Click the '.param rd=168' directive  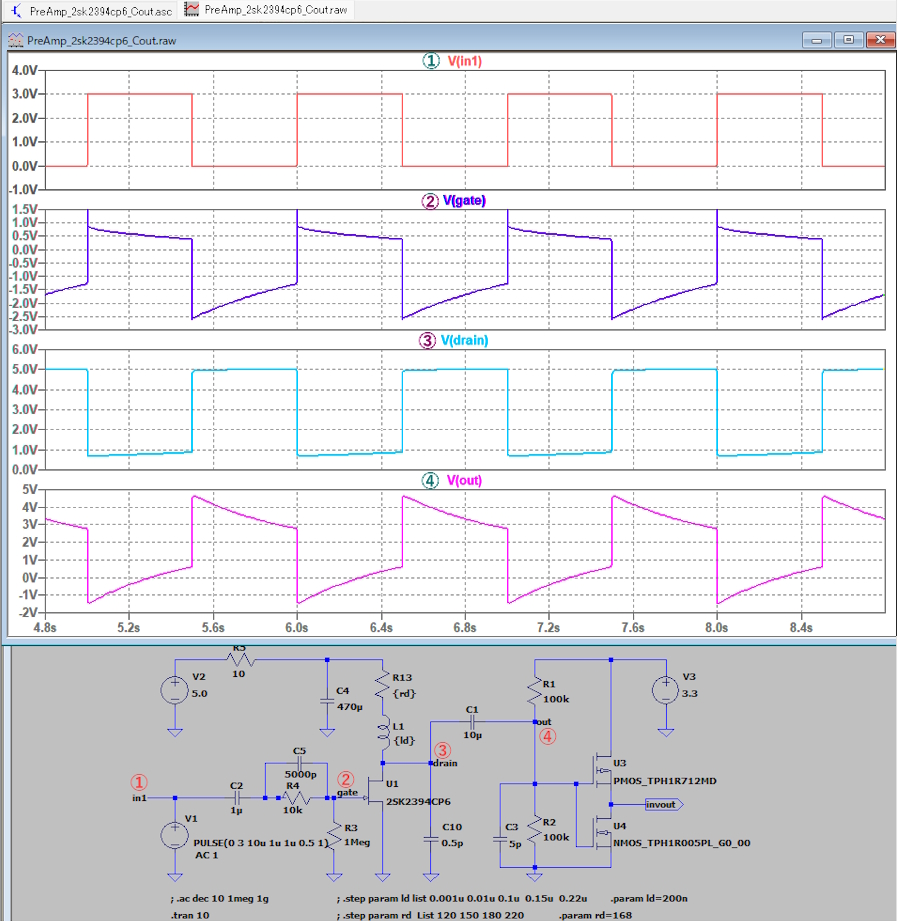point(595,915)
